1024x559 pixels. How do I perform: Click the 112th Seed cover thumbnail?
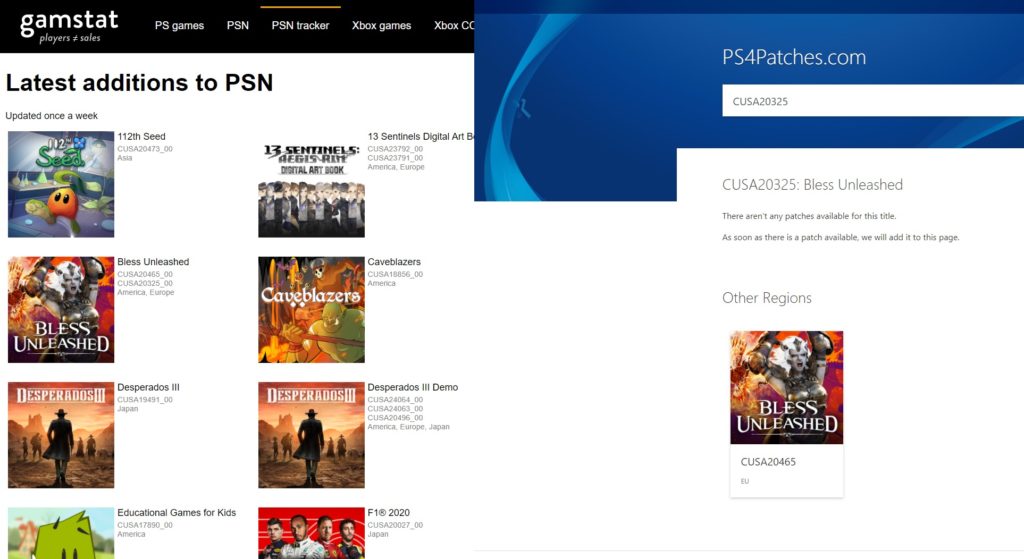[x=61, y=184]
